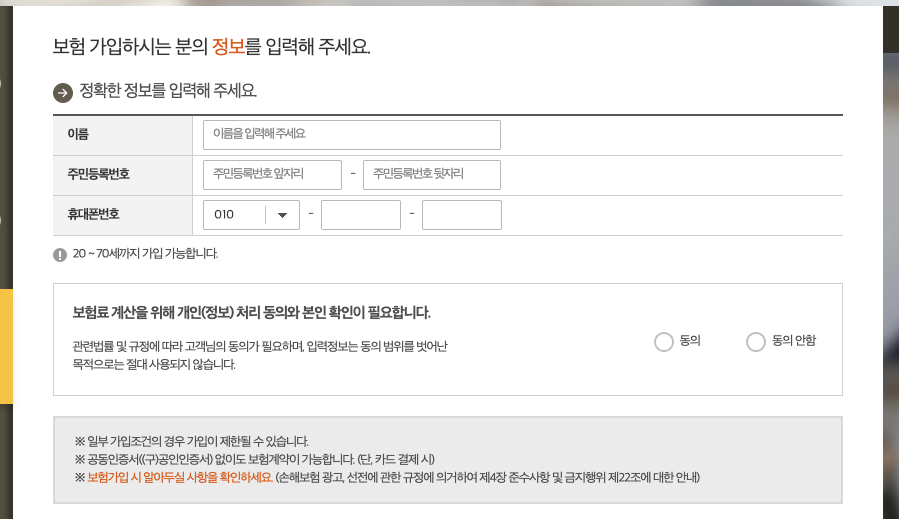The width and height of the screenshot is (899, 519).
Task: Click the exclamation icon beside 20~70세 notice
Action: coord(60,255)
